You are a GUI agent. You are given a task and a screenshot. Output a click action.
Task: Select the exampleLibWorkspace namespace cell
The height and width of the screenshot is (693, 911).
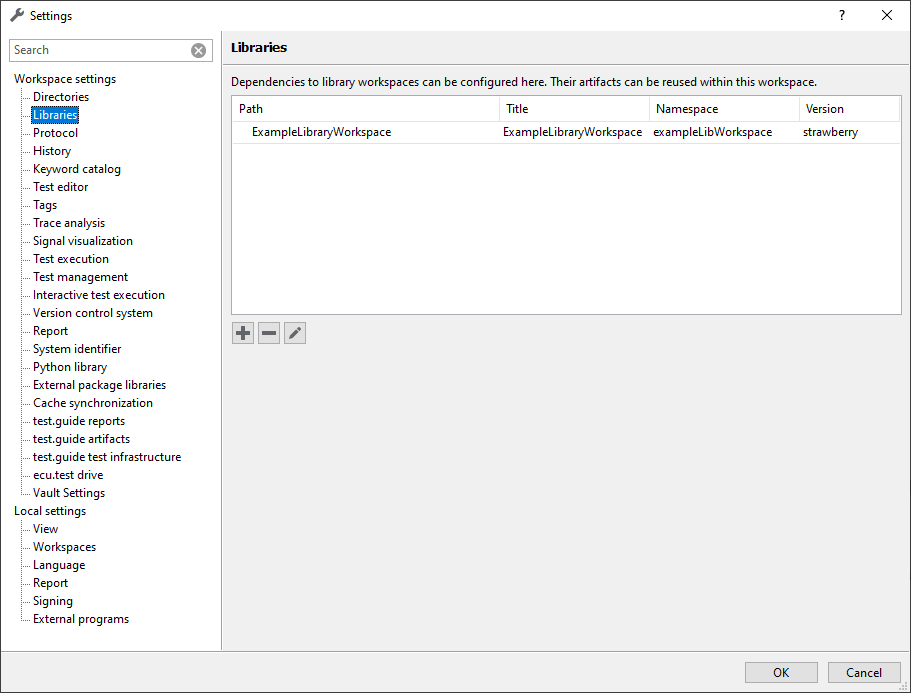point(712,132)
